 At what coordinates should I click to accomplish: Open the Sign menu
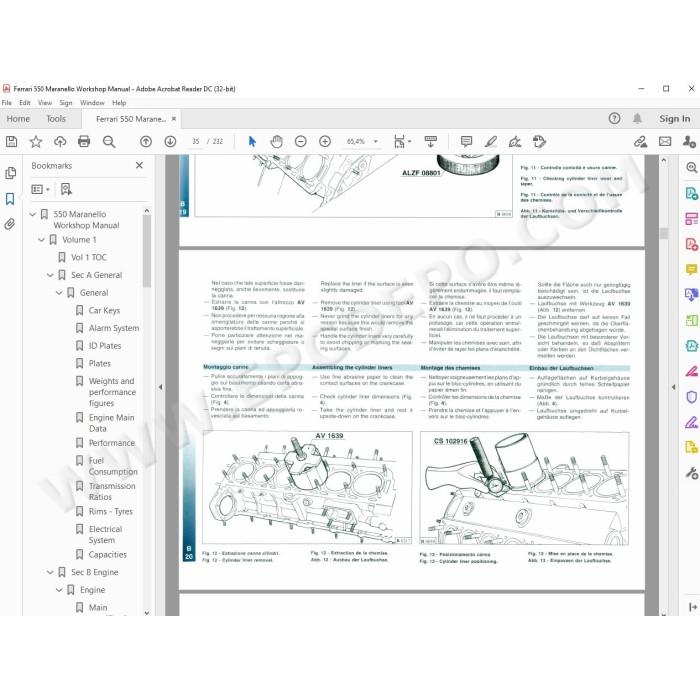[x=66, y=103]
